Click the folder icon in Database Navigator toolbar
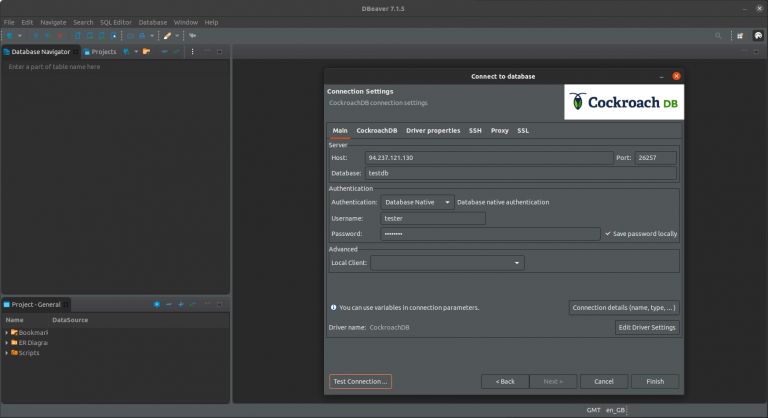This screenshot has height=418, width=768. click(x=146, y=51)
